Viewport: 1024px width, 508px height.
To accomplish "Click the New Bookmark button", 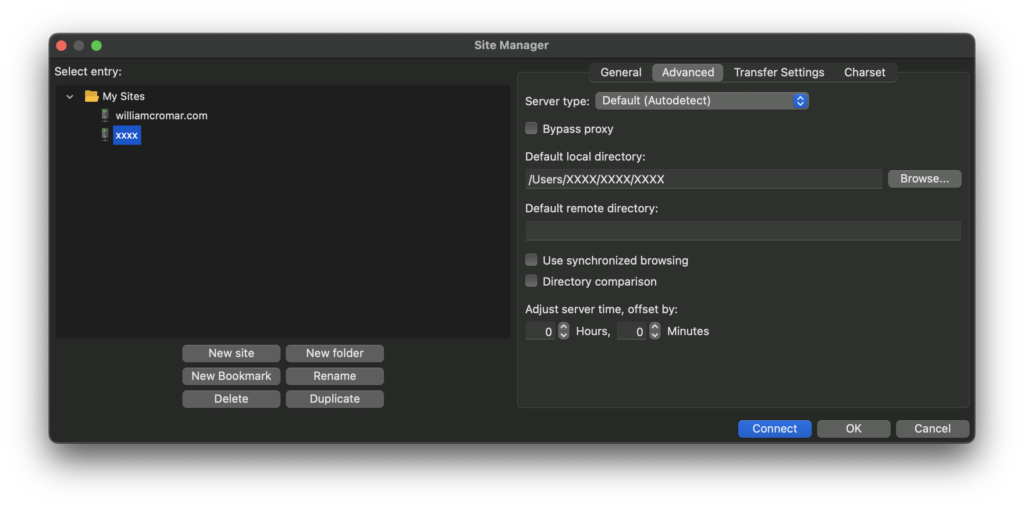I will [231, 376].
